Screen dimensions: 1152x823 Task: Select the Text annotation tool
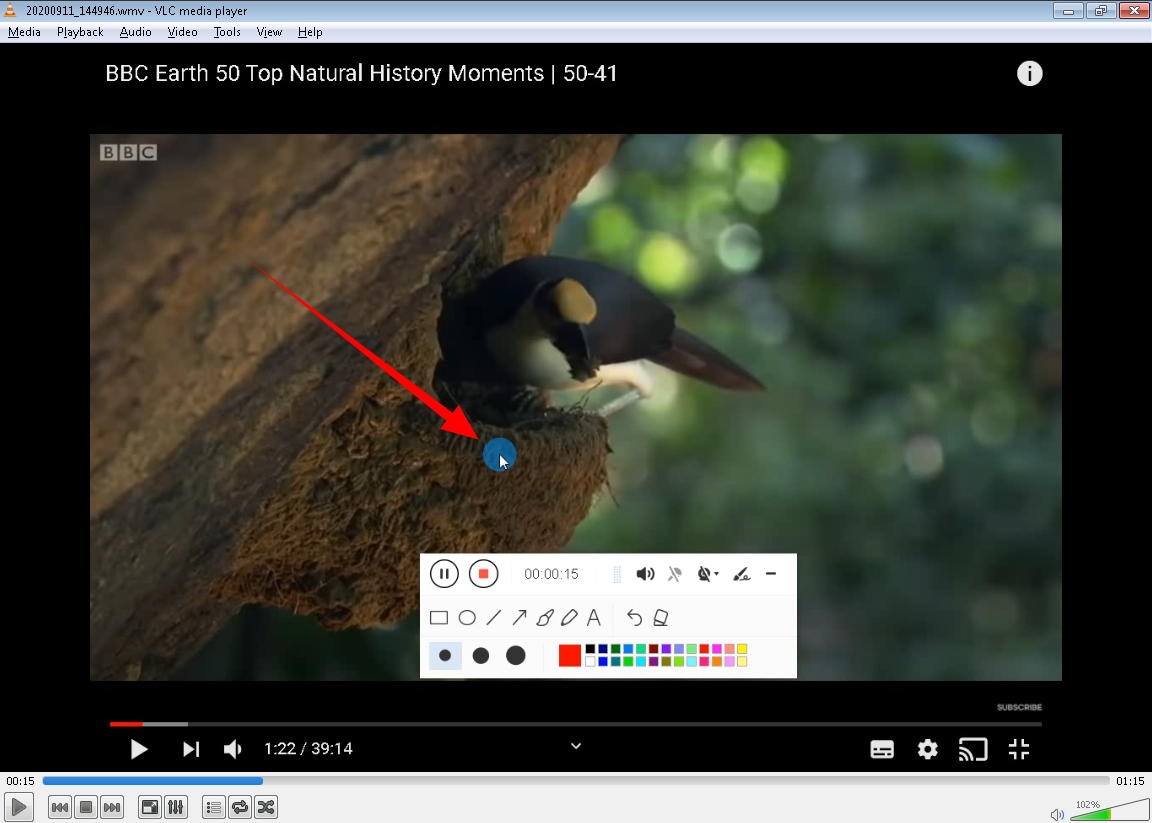594,617
